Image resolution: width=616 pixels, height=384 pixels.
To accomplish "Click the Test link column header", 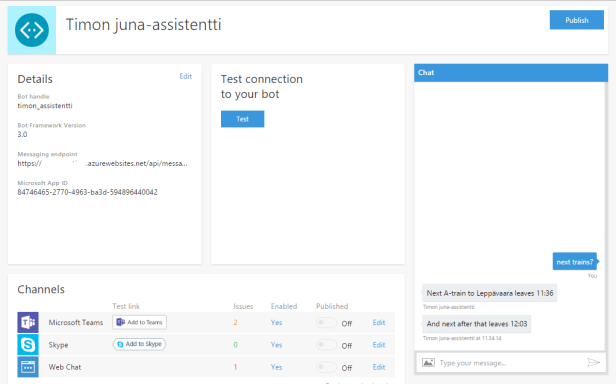I will pos(126,306).
